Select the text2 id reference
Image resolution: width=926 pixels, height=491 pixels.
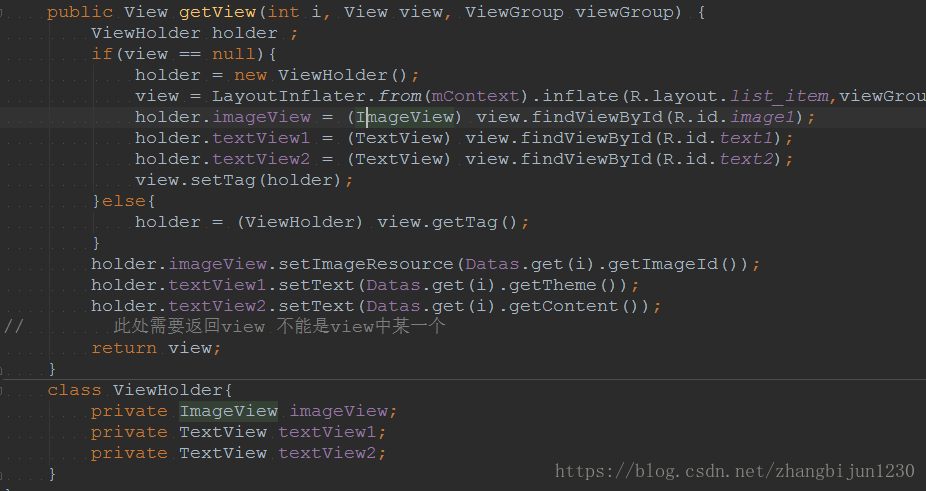click(x=746, y=159)
